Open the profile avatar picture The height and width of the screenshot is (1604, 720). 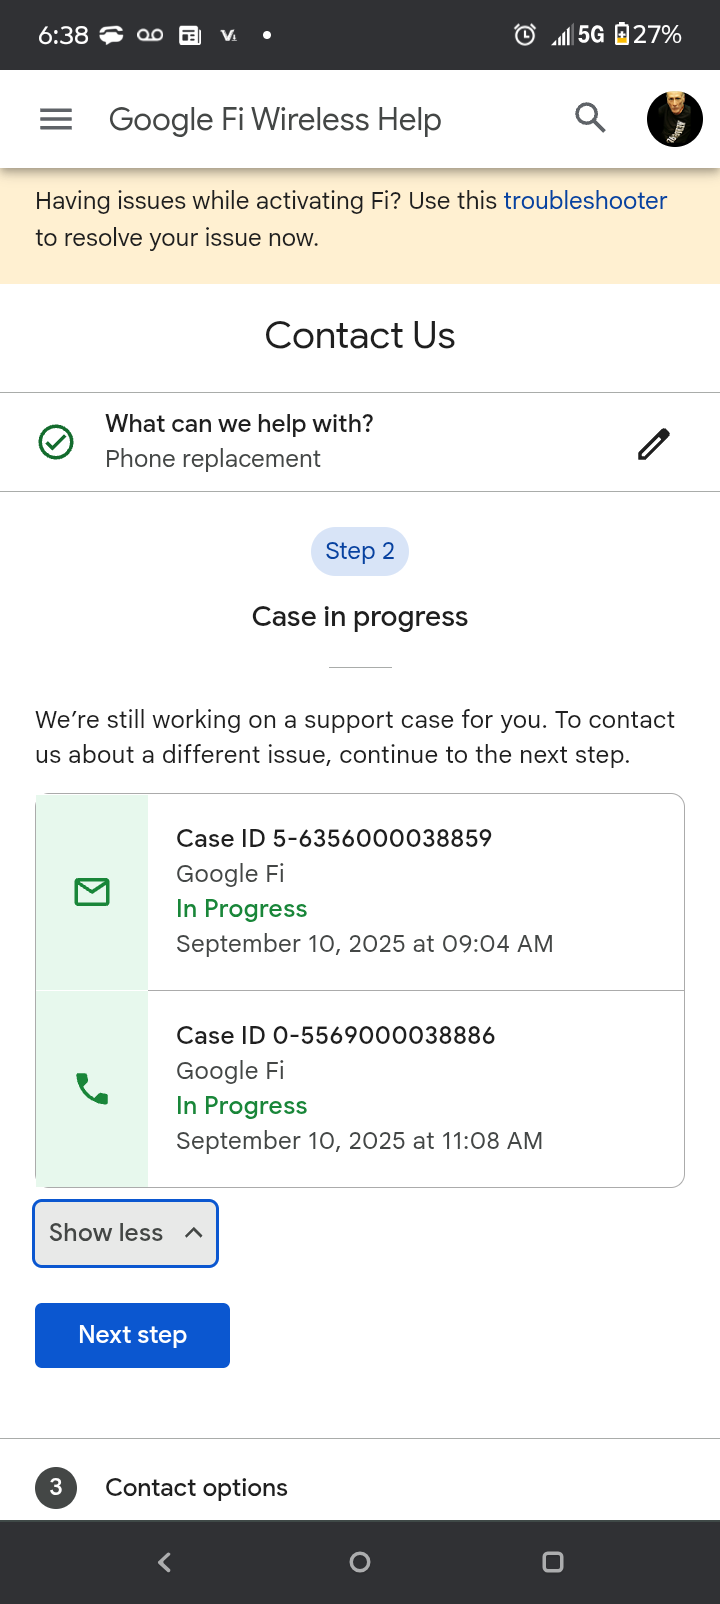[x=674, y=119]
